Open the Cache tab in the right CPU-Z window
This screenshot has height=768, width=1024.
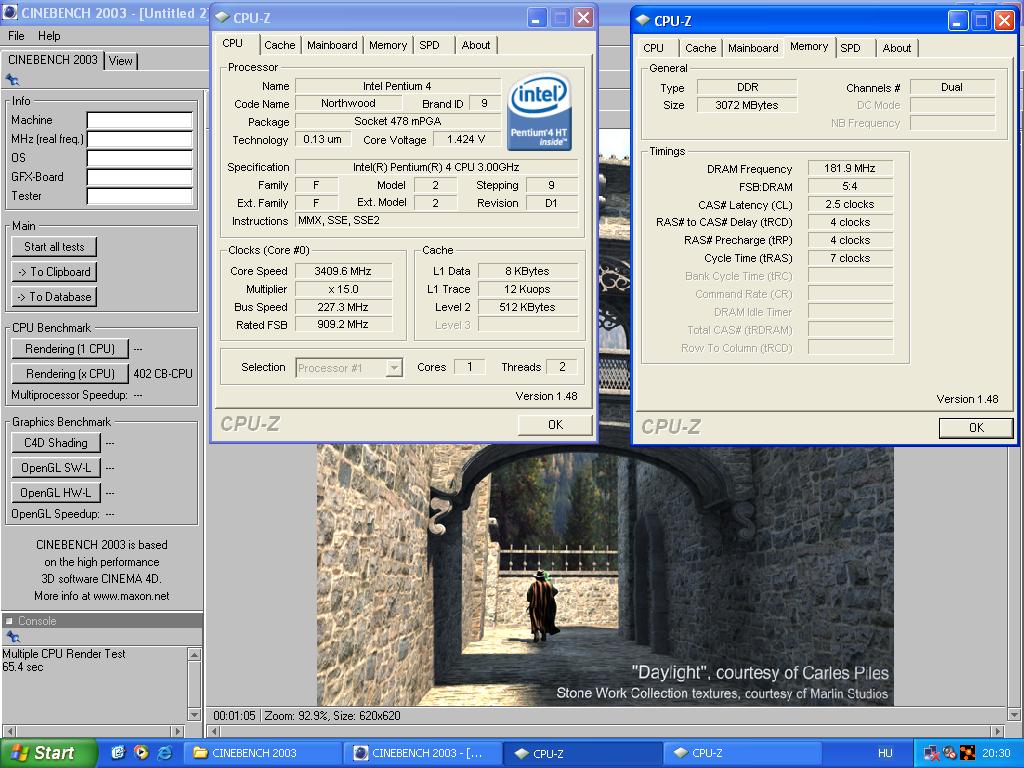[x=700, y=48]
